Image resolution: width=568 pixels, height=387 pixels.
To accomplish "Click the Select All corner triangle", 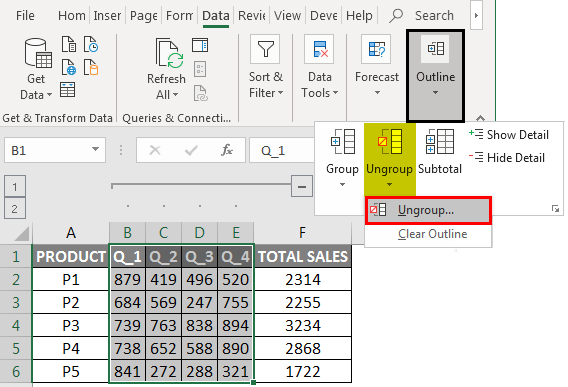I will [x=22, y=234].
